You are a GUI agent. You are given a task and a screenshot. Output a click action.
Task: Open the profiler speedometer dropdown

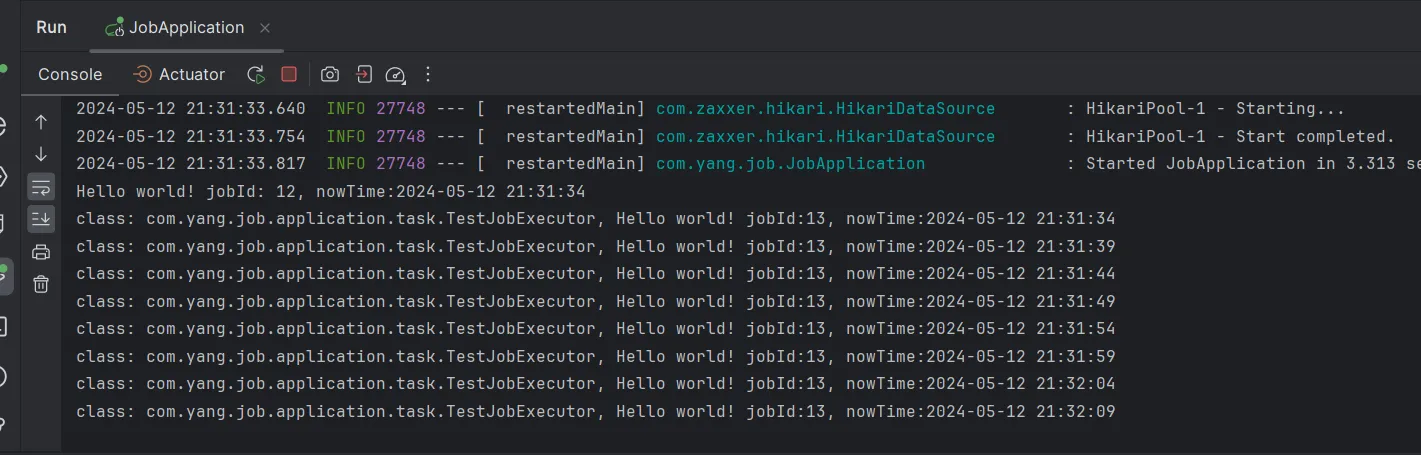pyautogui.click(x=396, y=74)
